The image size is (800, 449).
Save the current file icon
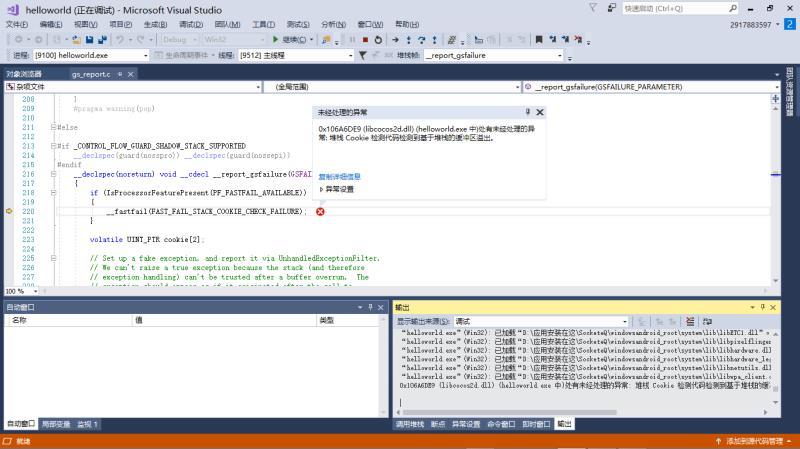(x=90, y=40)
